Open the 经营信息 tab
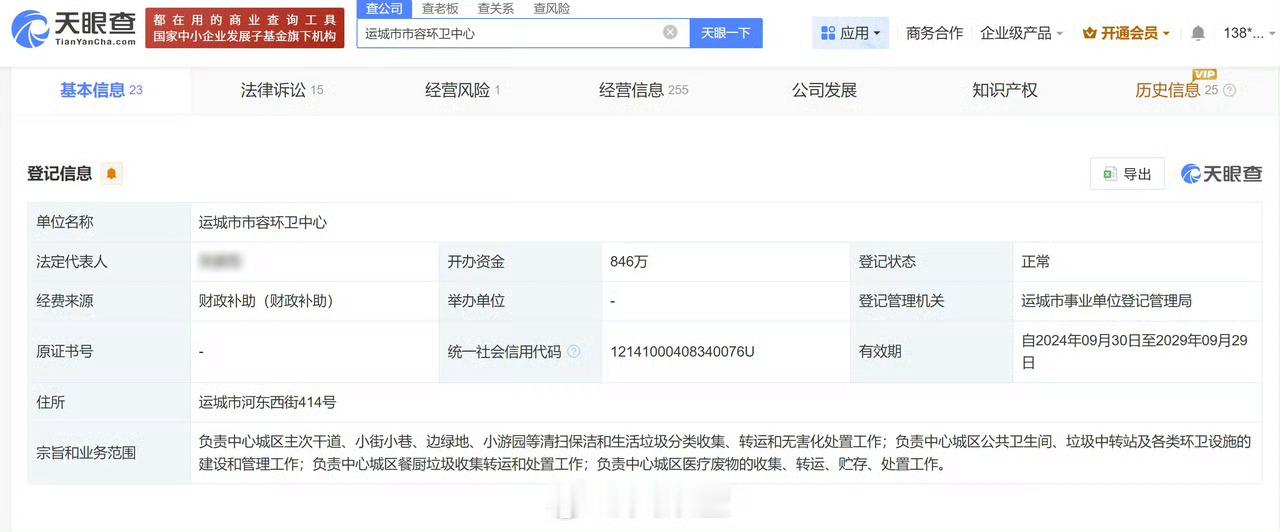The image size is (1280, 532). [643, 90]
